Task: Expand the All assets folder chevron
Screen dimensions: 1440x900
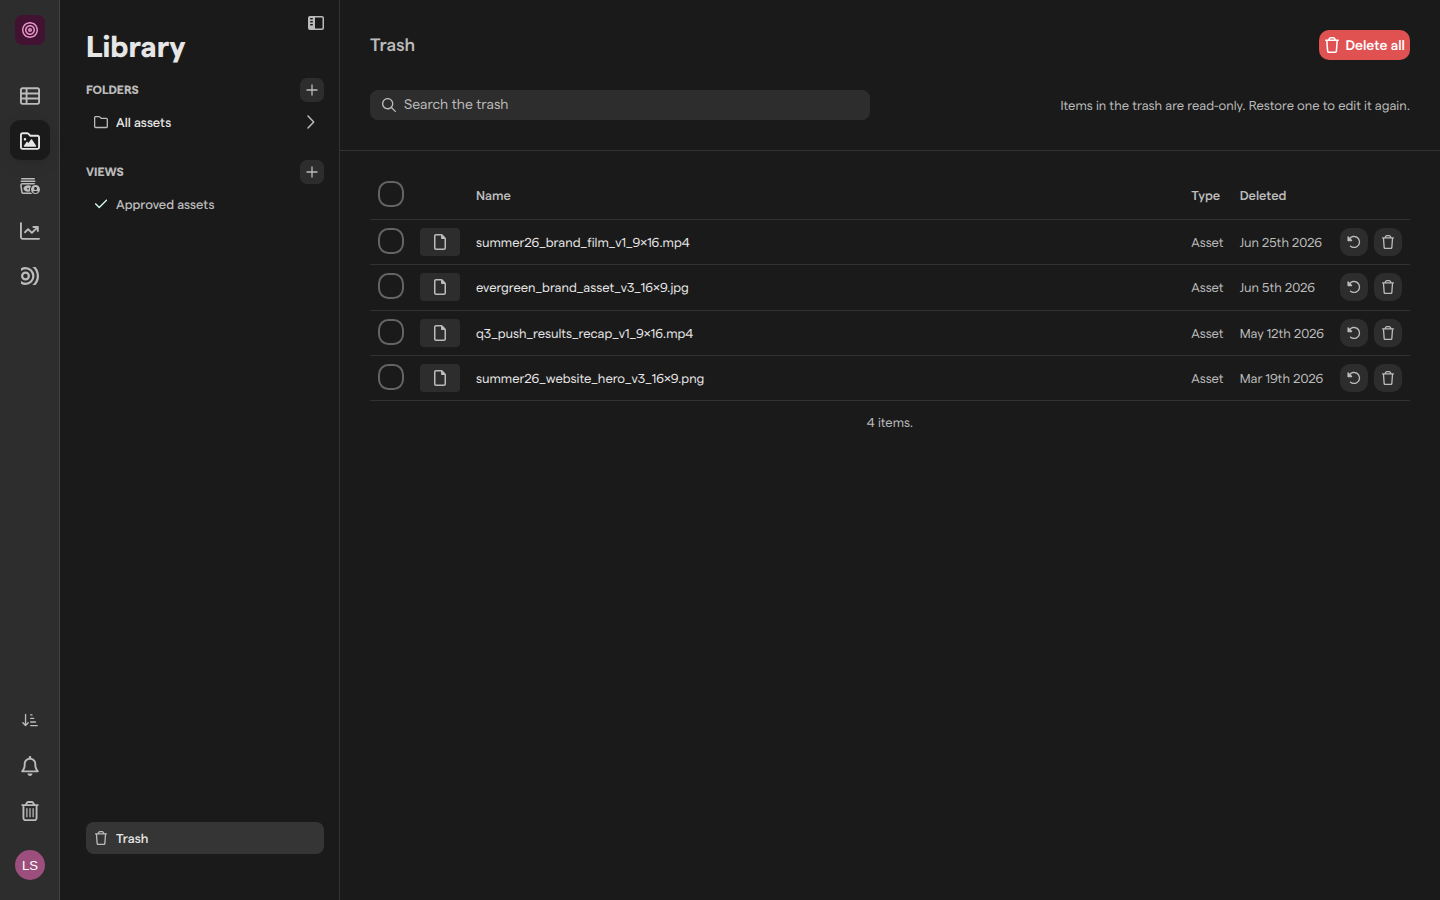Action: 310,122
